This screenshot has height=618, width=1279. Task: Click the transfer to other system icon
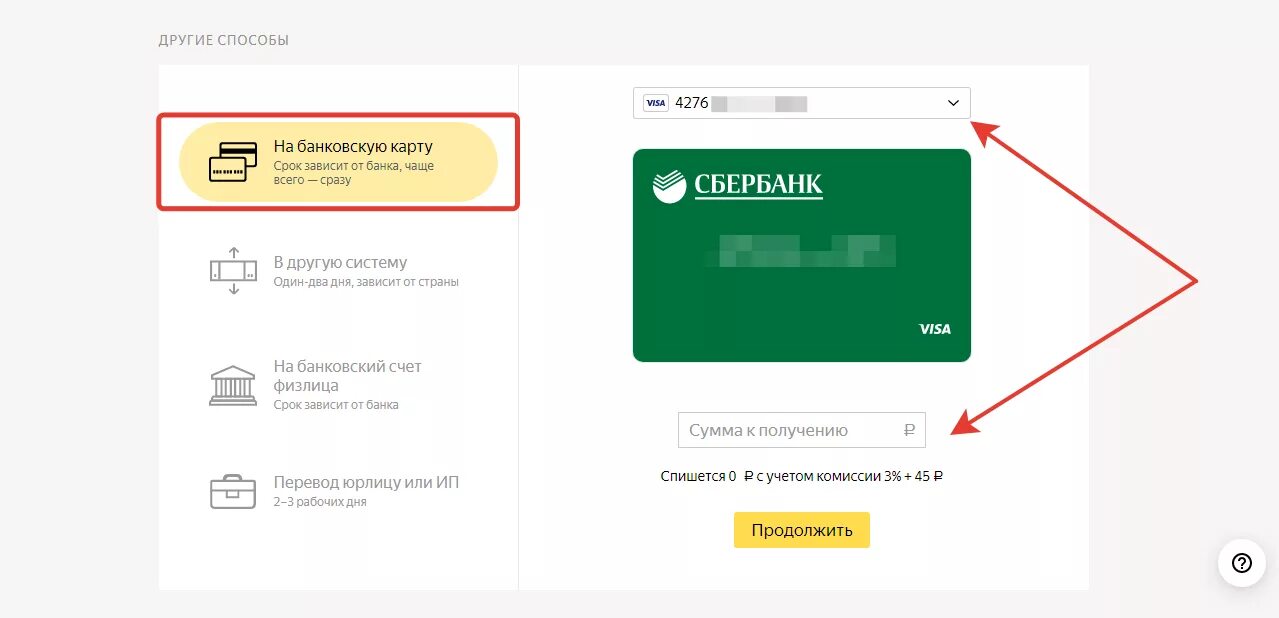(x=233, y=270)
